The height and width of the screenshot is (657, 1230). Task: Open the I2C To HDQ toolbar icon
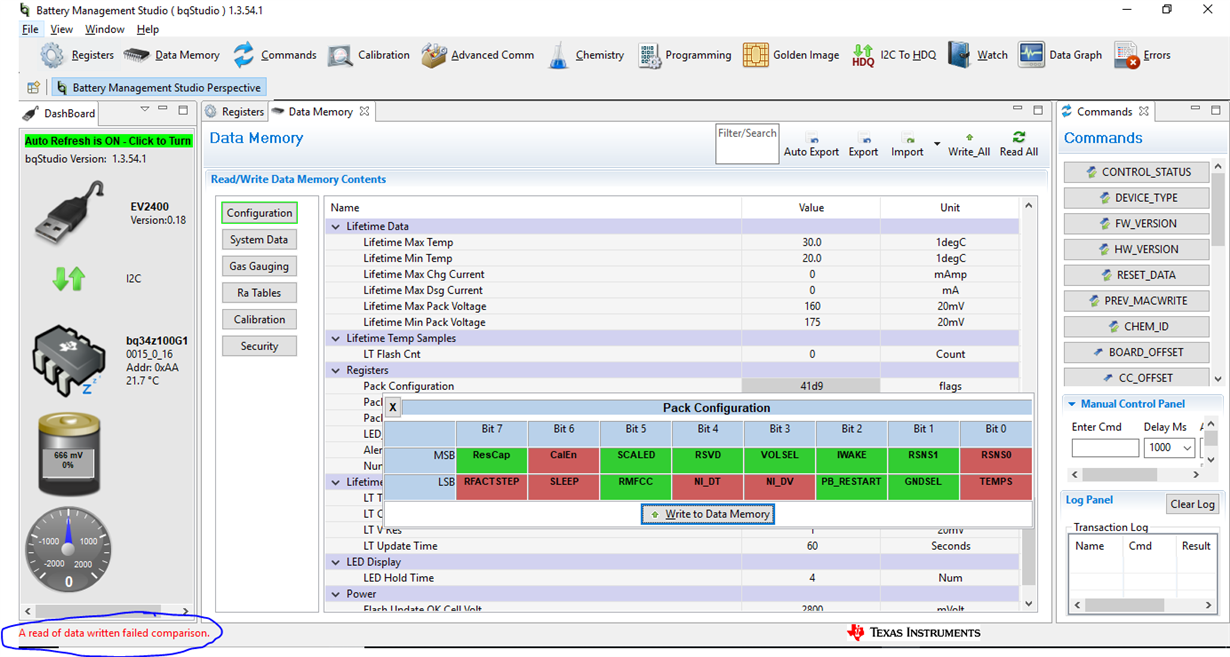(863, 55)
